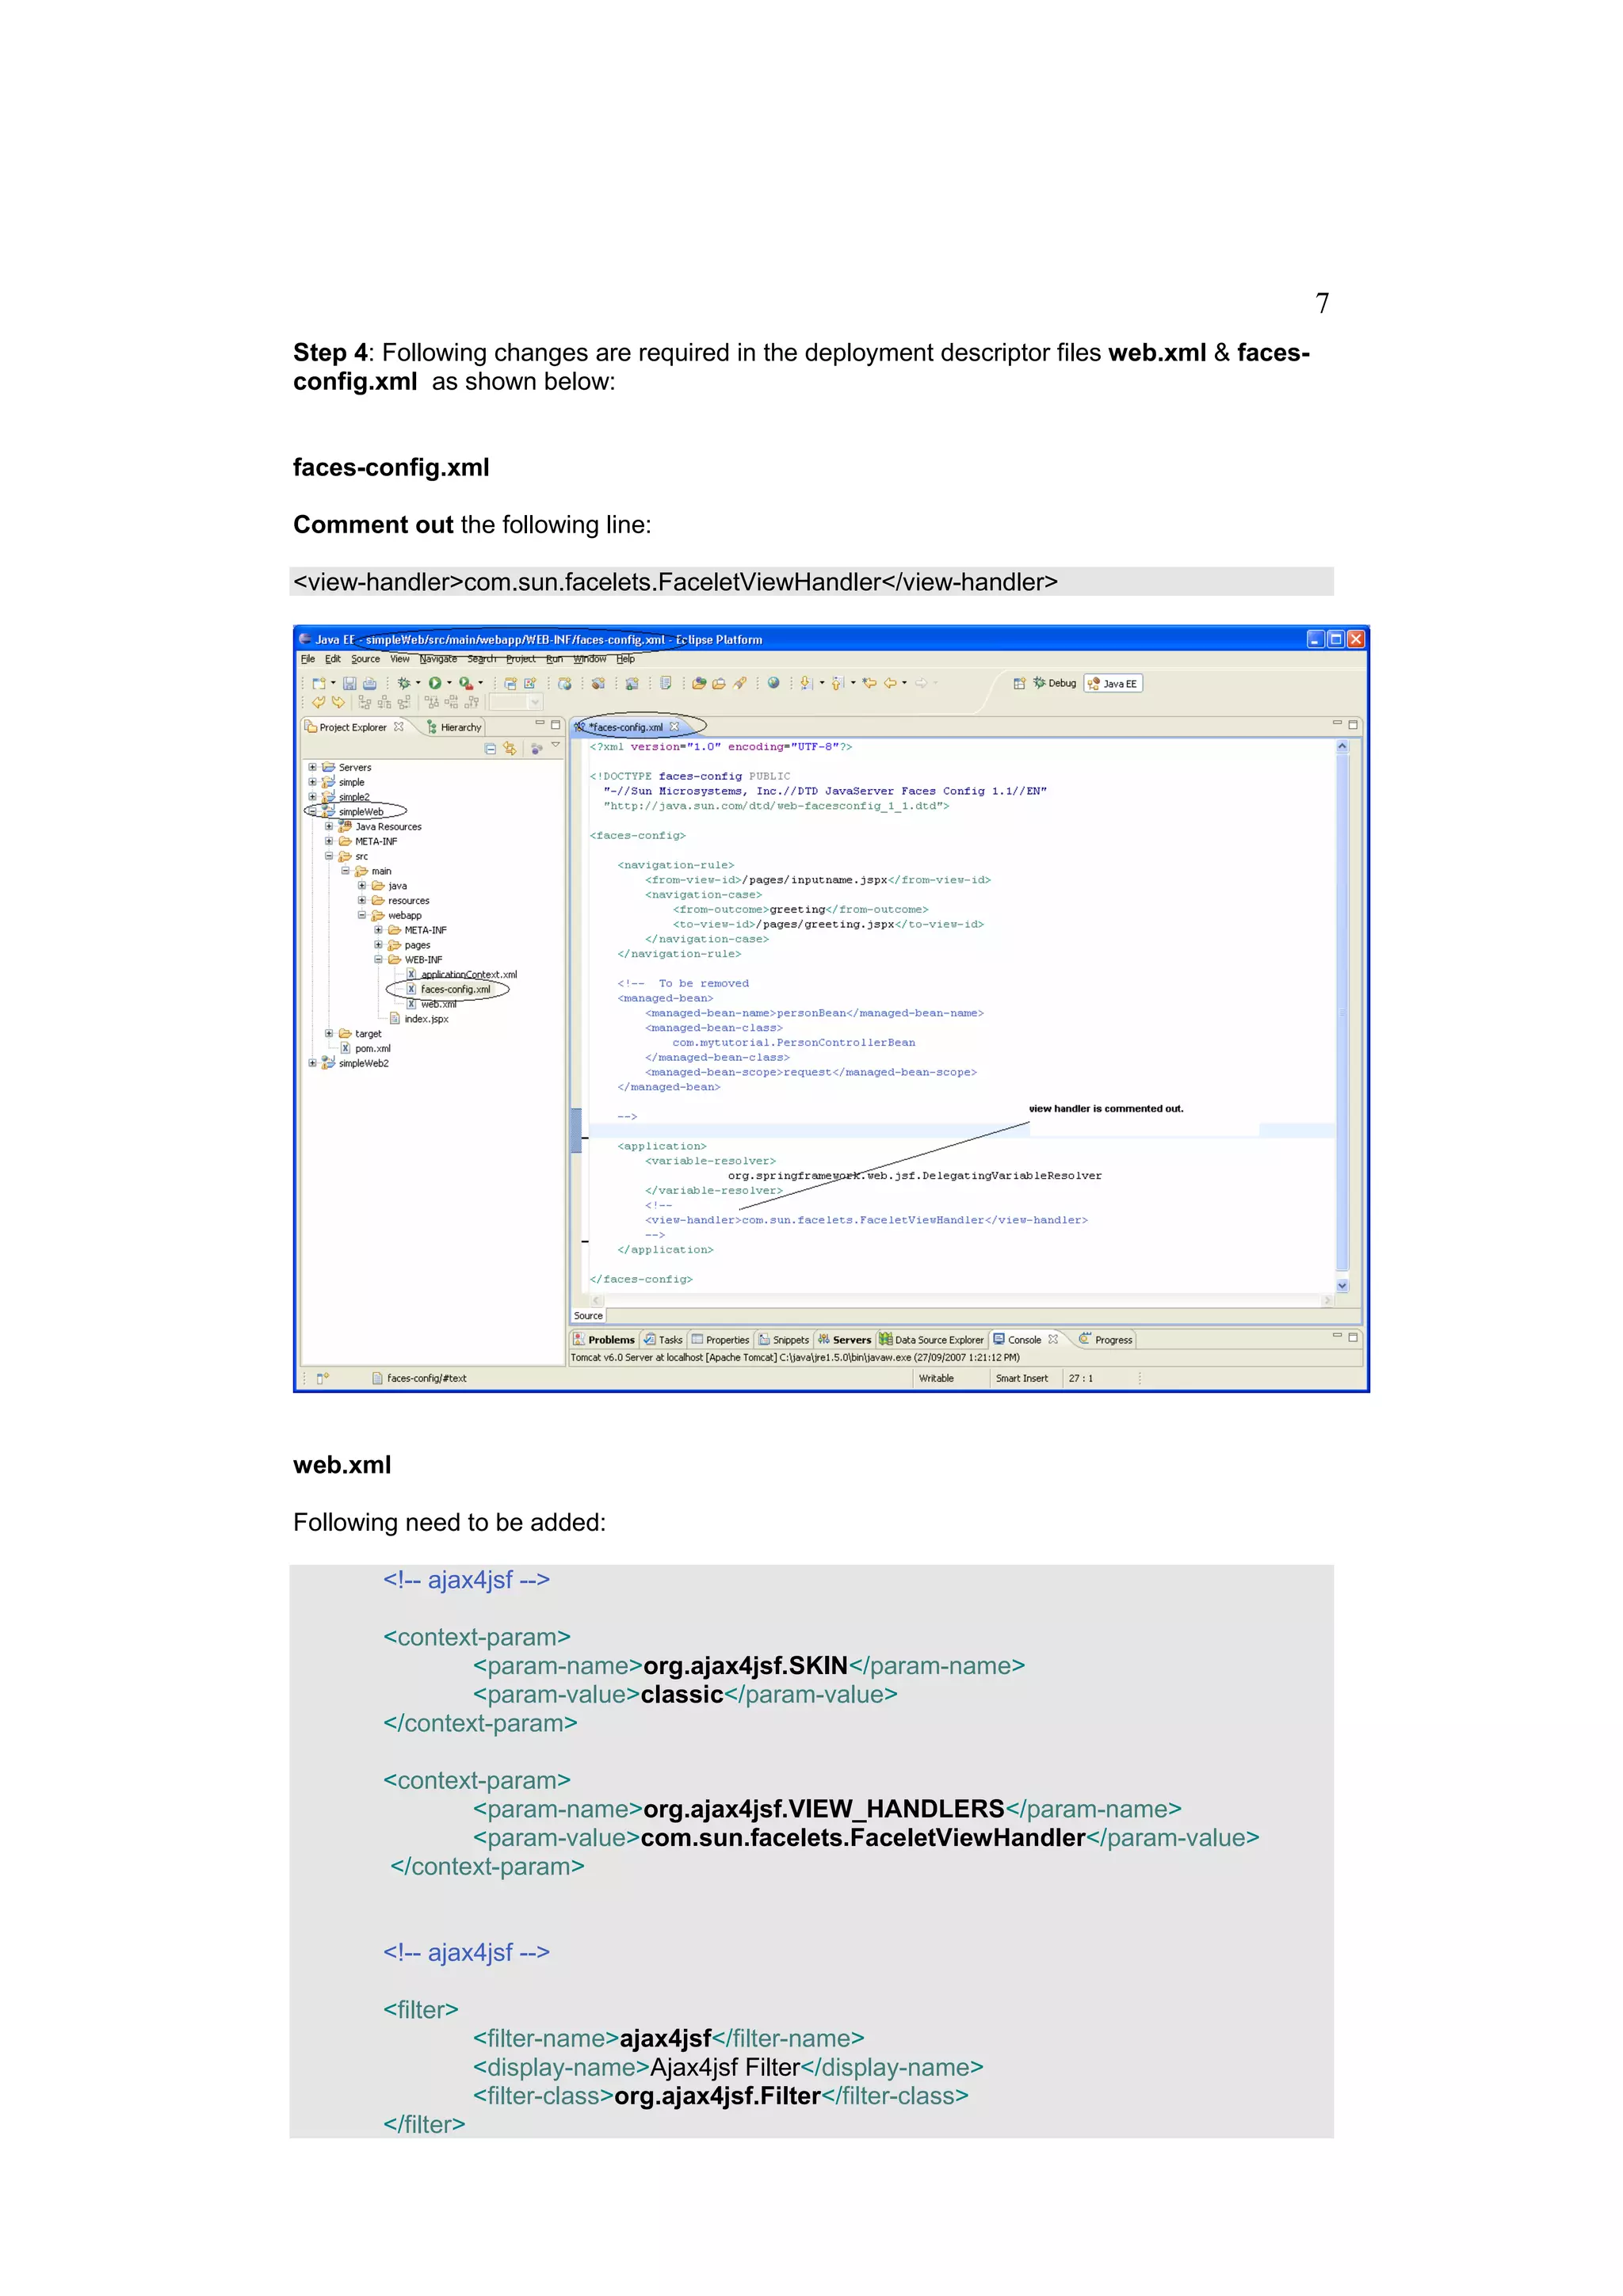Maximize the bottom Console panel
The image size is (1623, 2296).
coord(1353,1337)
